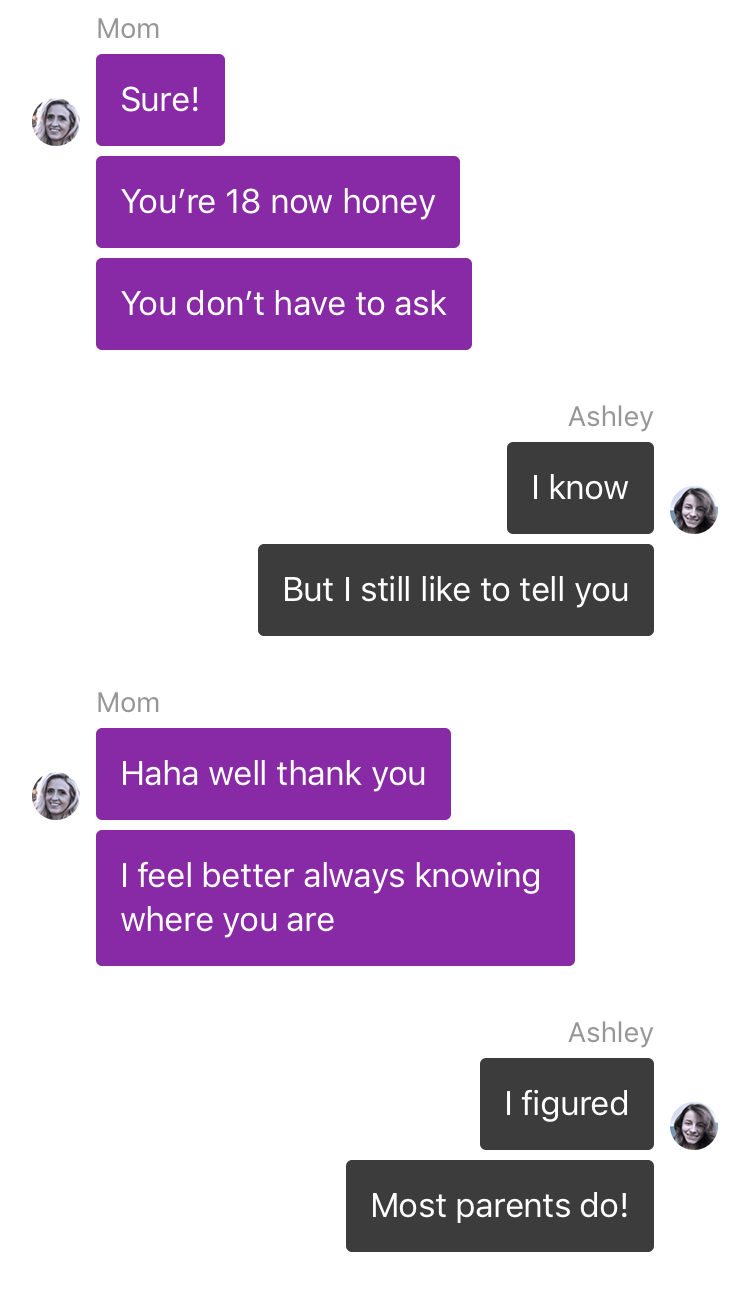Click the 'Mom' label above 'Haha well thank you'

[128, 703]
